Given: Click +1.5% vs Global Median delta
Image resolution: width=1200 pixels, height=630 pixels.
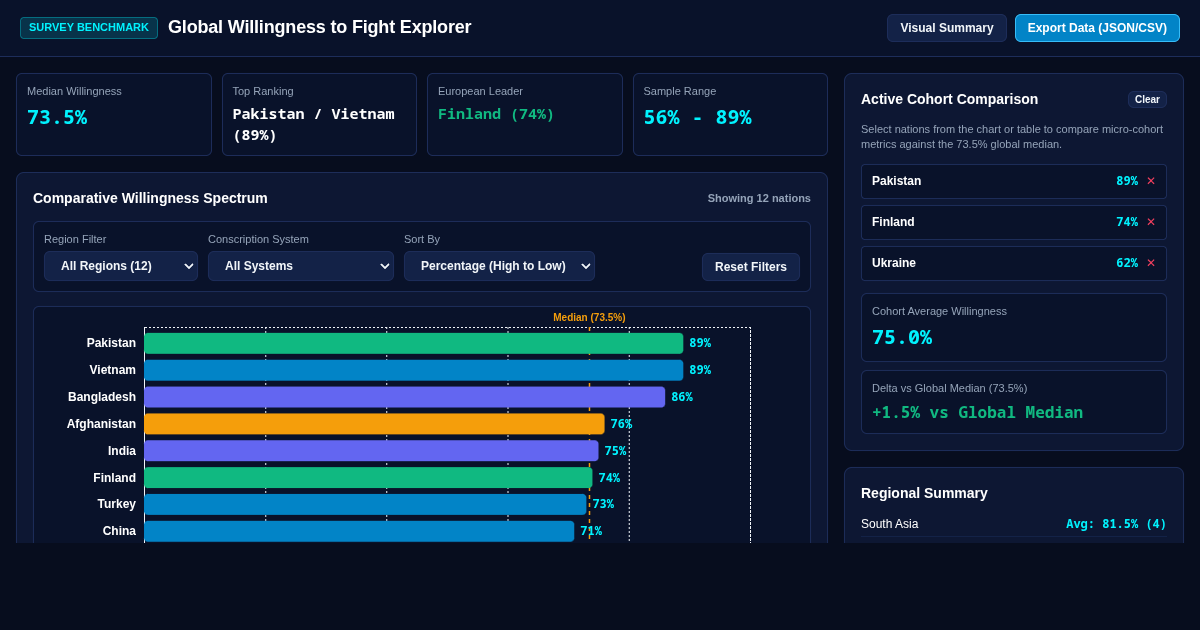Looking at the screenshot, I should 977,412.
